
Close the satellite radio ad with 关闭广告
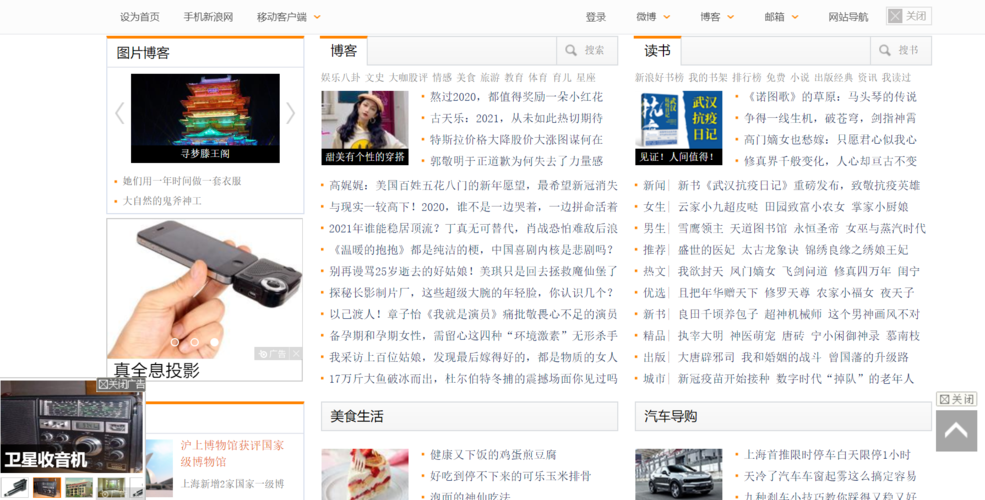pos(121,384)
